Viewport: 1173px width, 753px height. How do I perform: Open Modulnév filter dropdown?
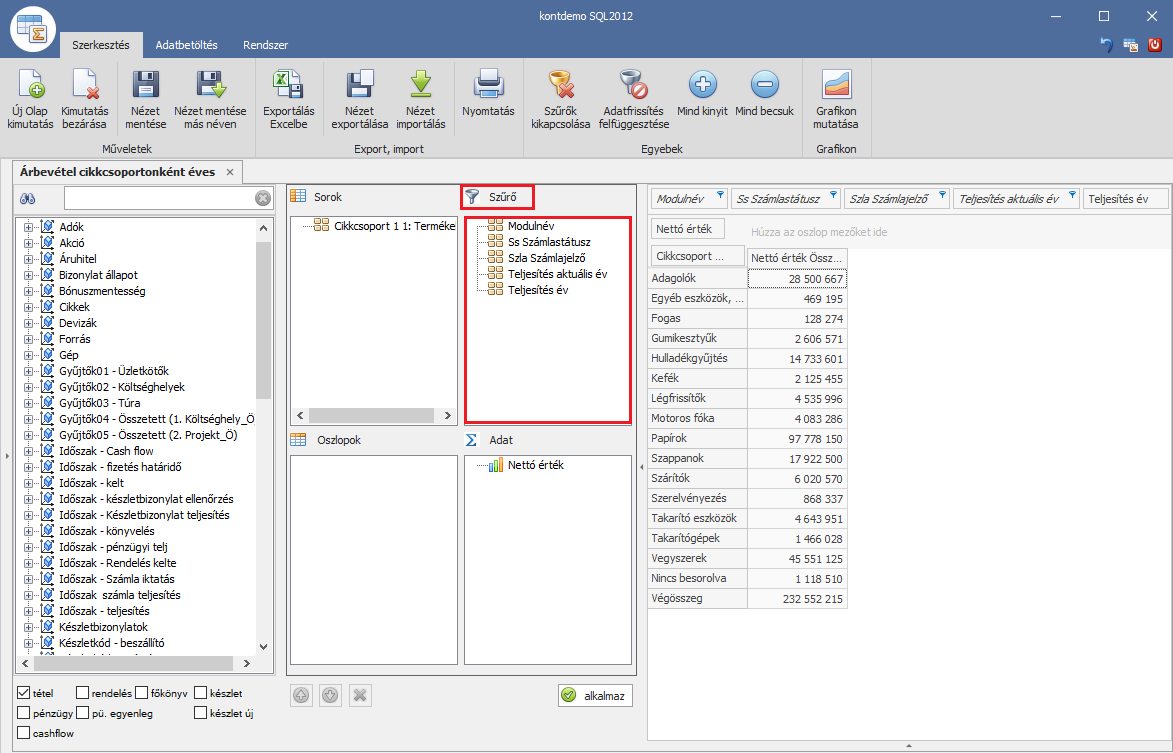pos(720,195)
